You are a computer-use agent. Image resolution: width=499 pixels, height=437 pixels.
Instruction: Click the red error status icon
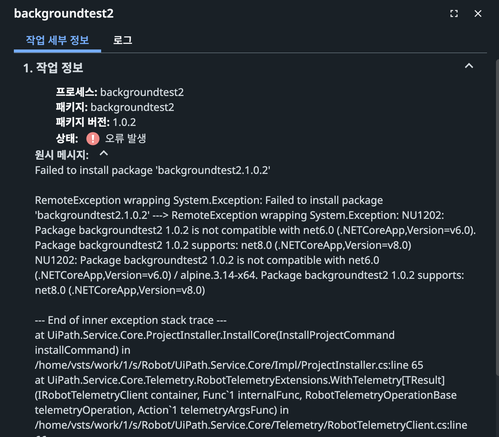[x=93, y=138]
